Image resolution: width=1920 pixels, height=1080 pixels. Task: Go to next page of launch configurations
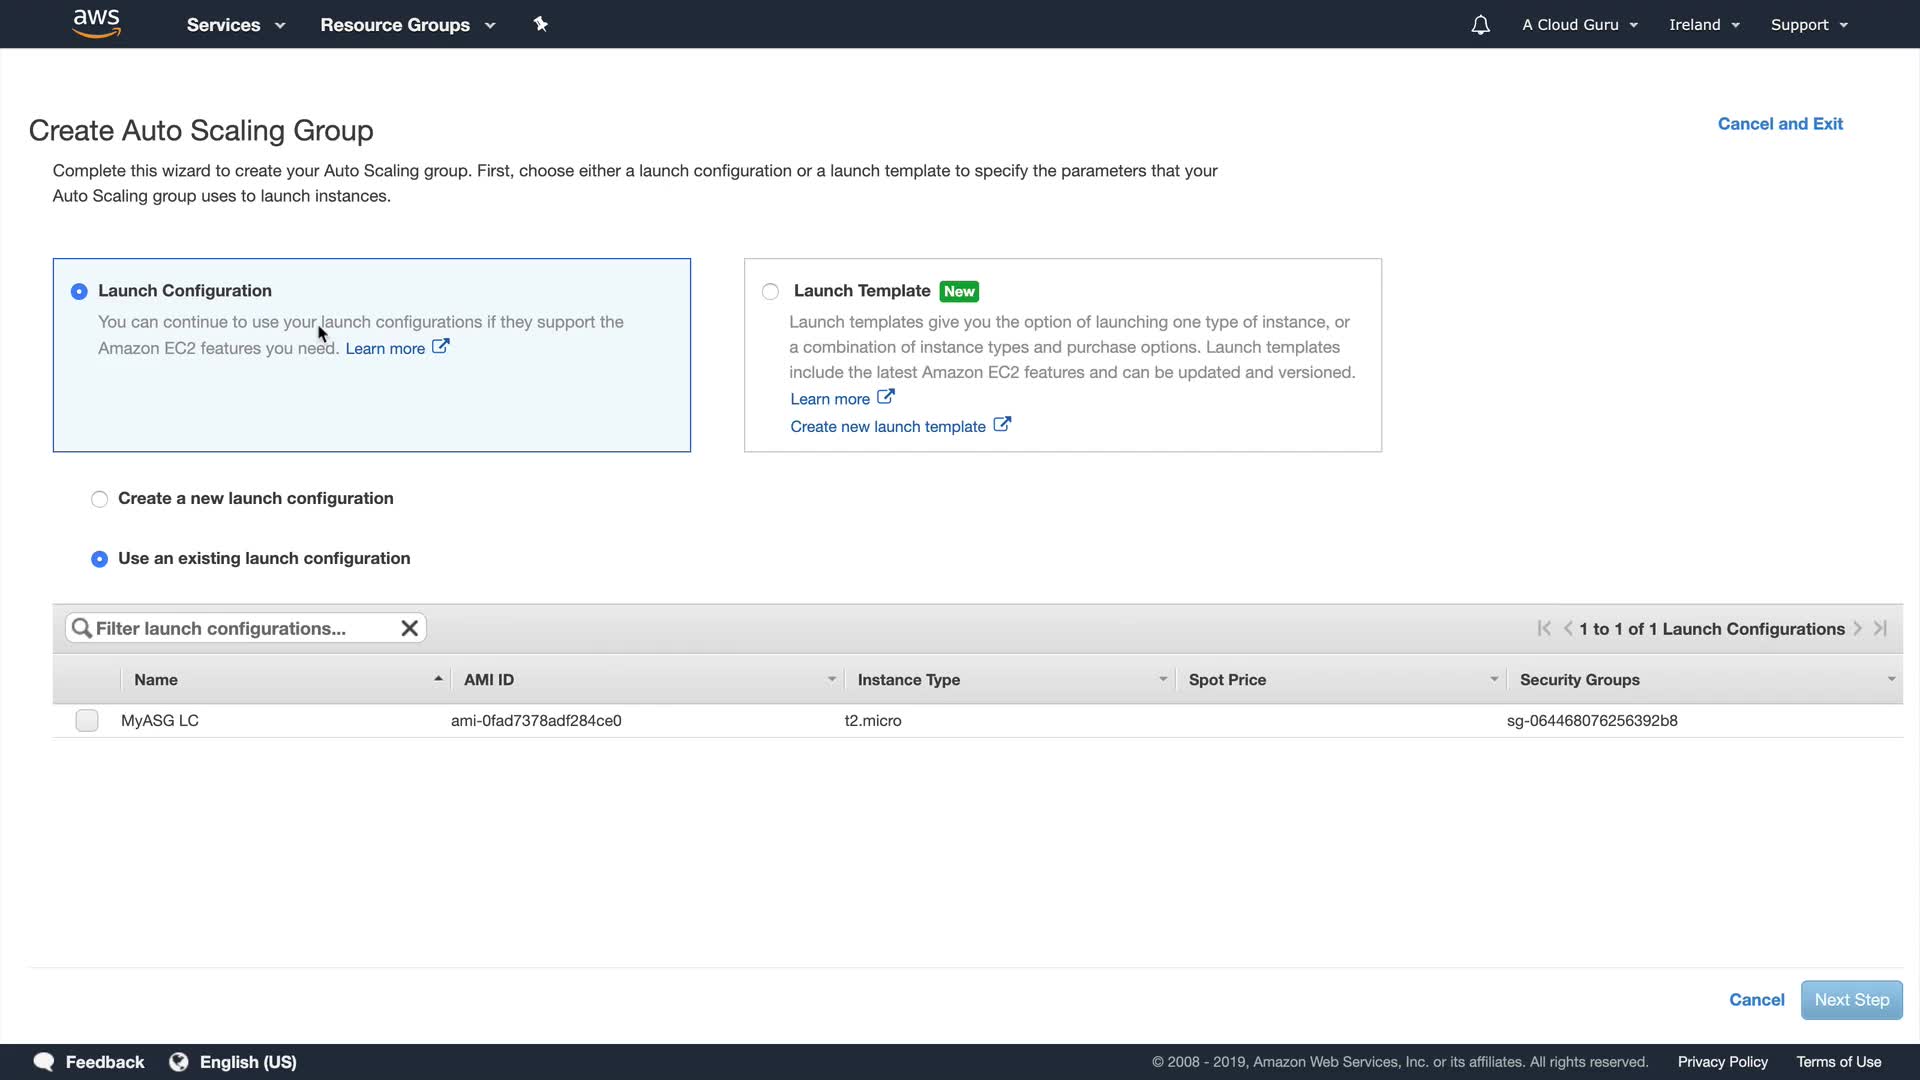[1857, 628]
